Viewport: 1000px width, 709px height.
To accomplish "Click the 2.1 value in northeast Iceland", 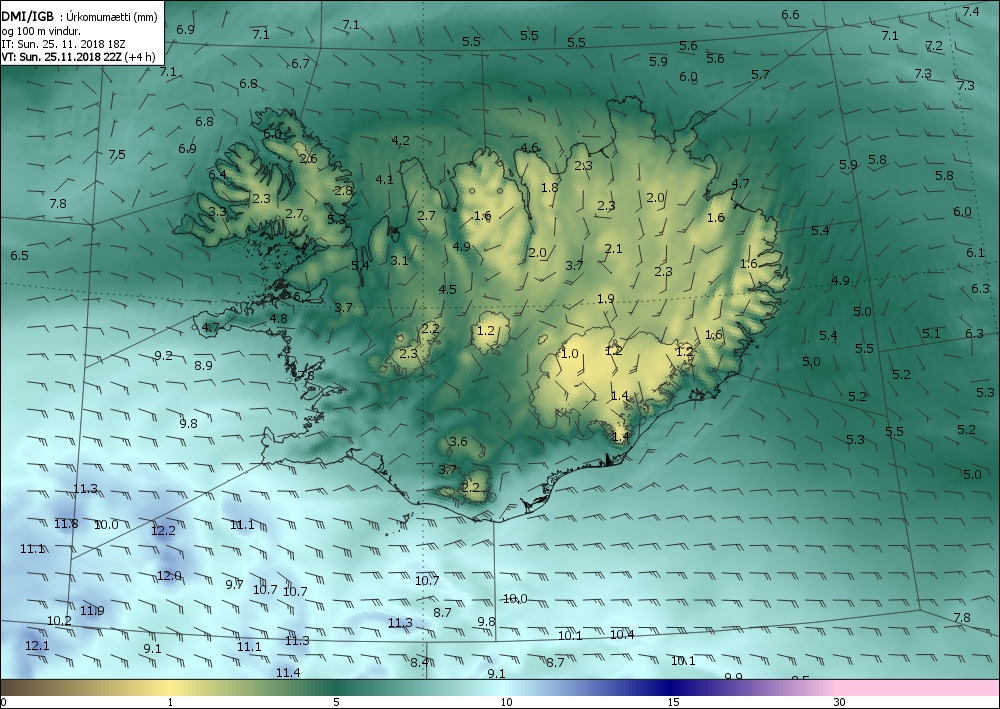I will (613, 249).
